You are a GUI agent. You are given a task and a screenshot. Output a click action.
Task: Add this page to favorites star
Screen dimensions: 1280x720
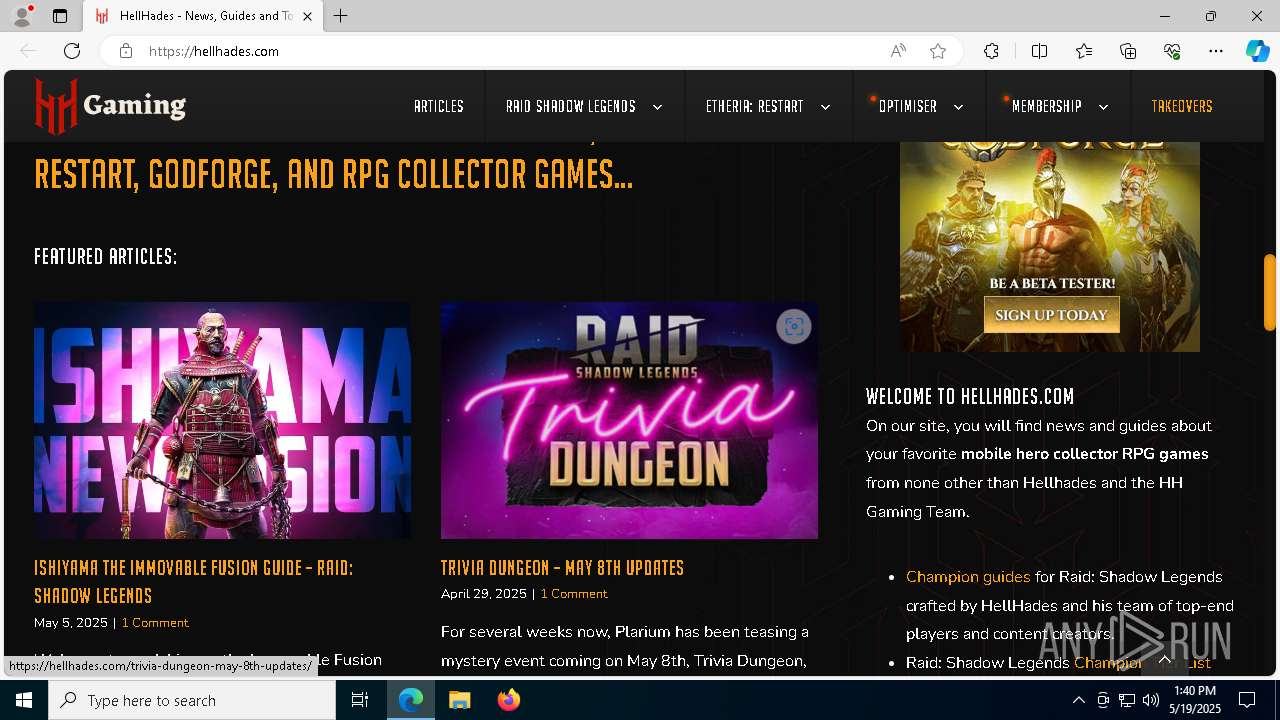938,51
